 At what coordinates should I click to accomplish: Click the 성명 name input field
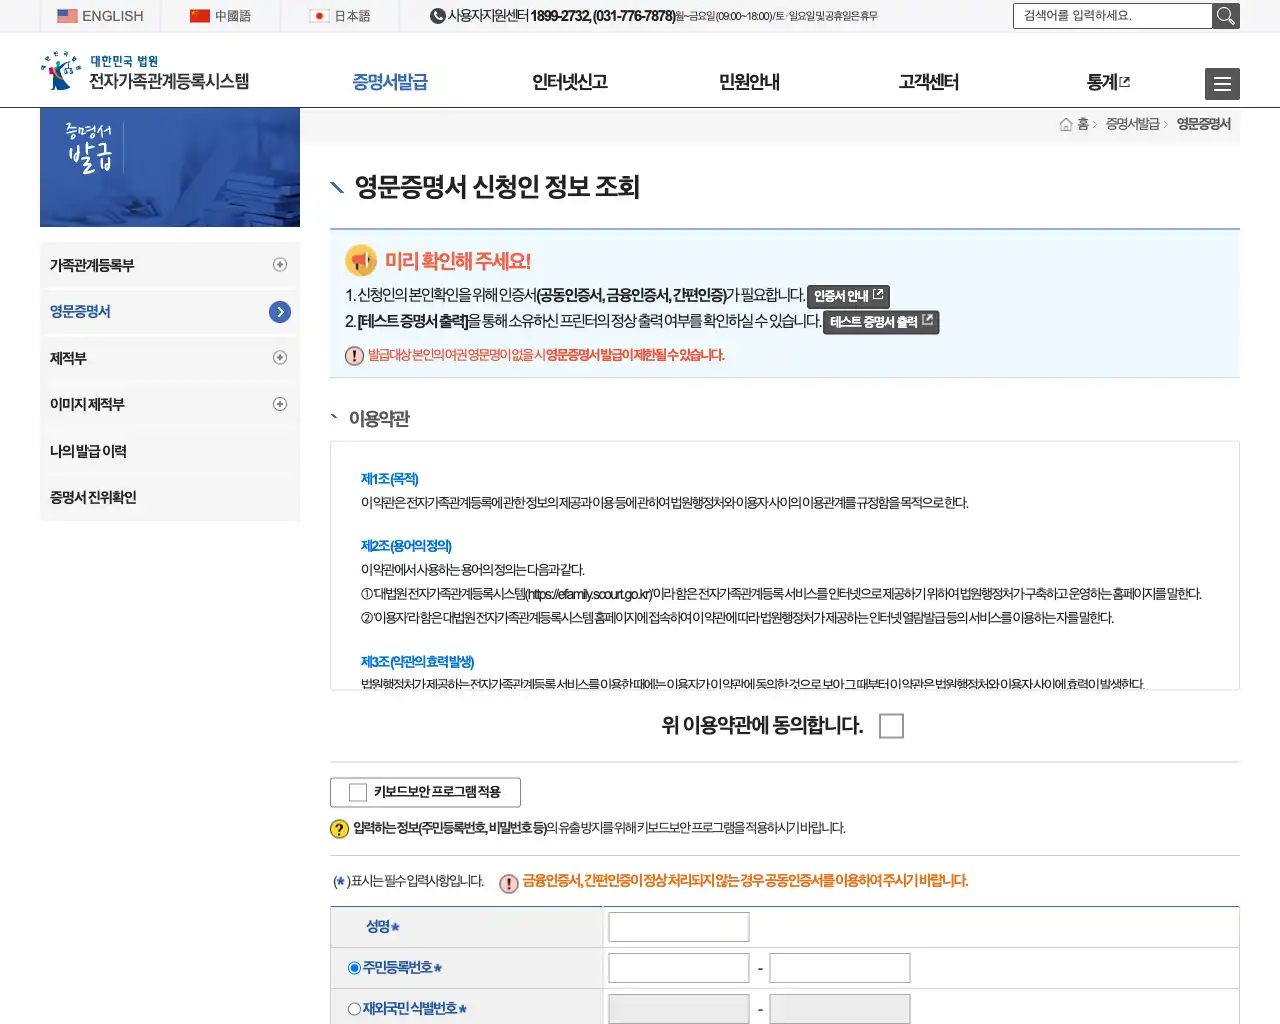pos(678,926)
